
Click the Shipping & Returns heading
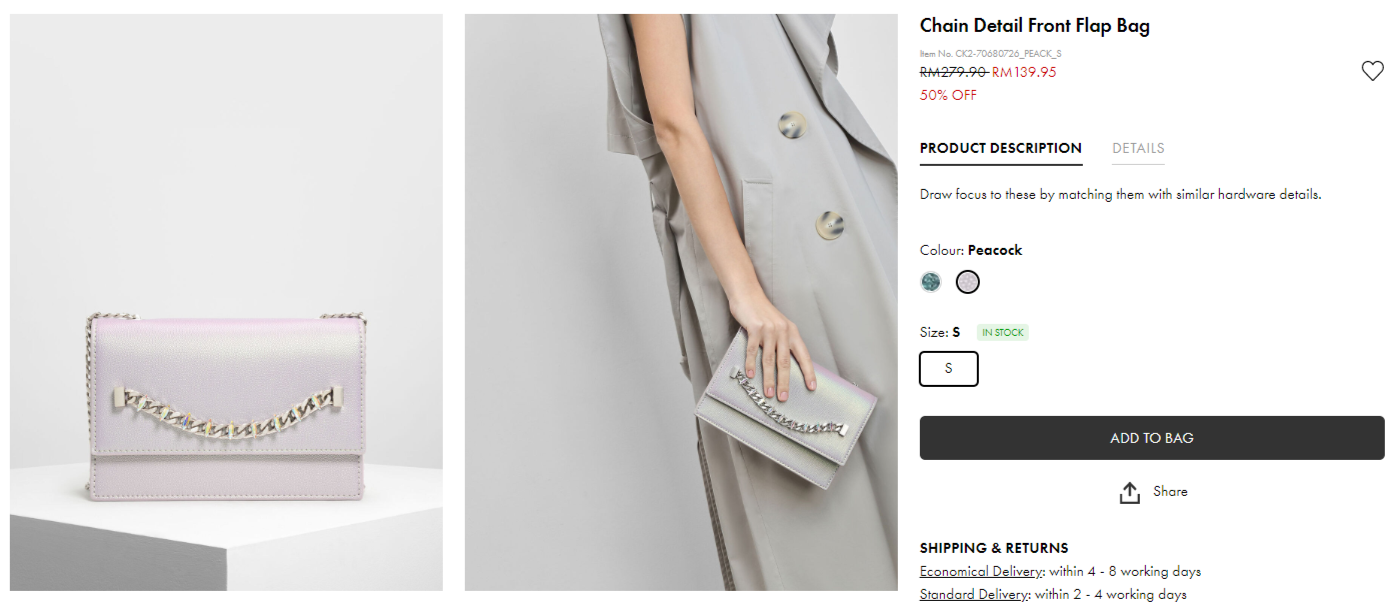(x=993, y=548)
